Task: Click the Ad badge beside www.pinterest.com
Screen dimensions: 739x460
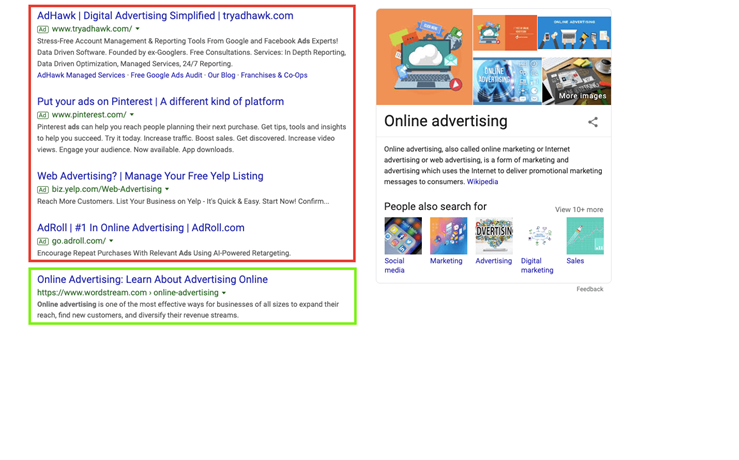Action: pos(43,115)
